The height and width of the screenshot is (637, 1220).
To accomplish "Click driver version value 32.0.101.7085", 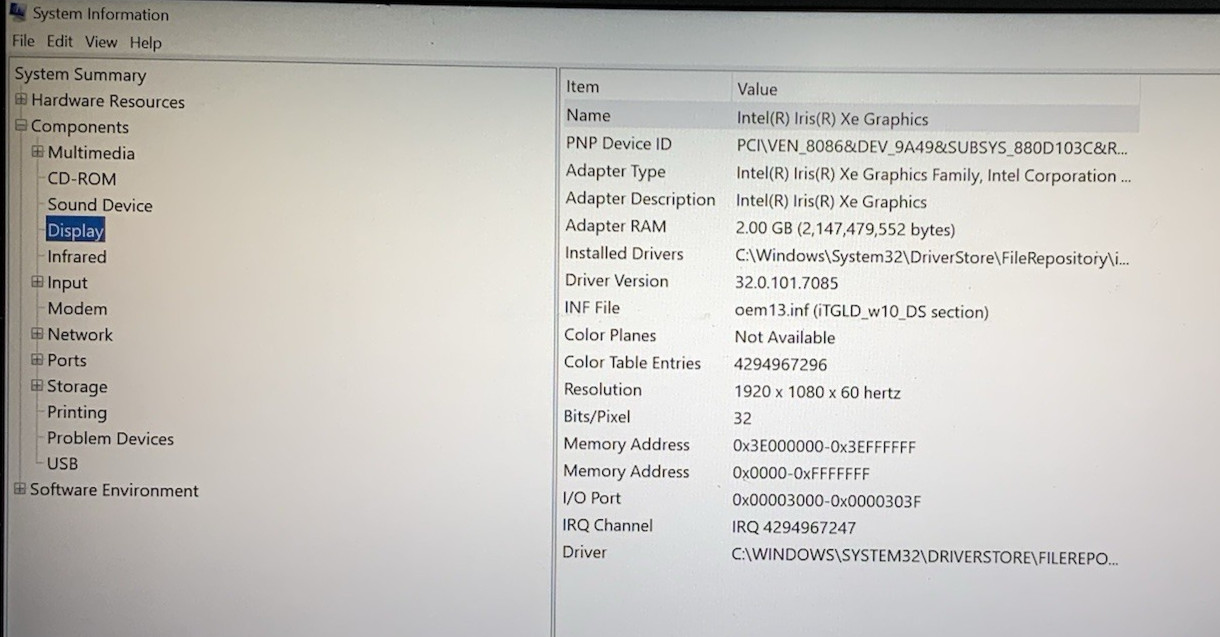I will (786, 283).
